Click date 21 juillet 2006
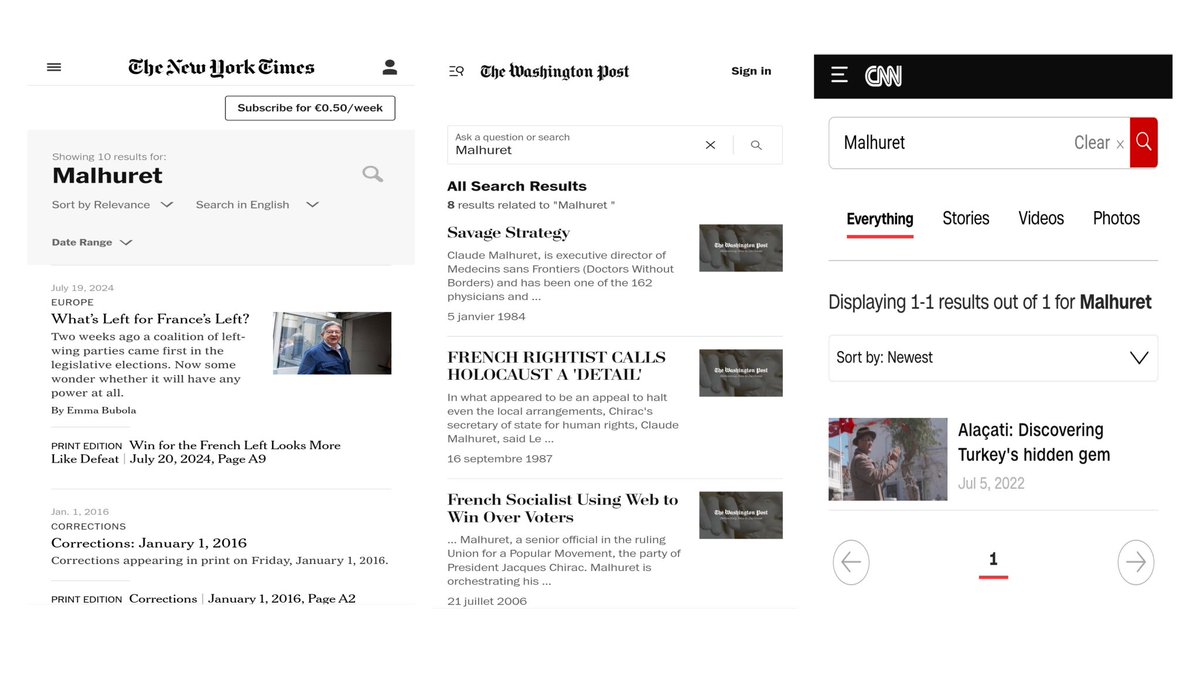 pos(487,601)
